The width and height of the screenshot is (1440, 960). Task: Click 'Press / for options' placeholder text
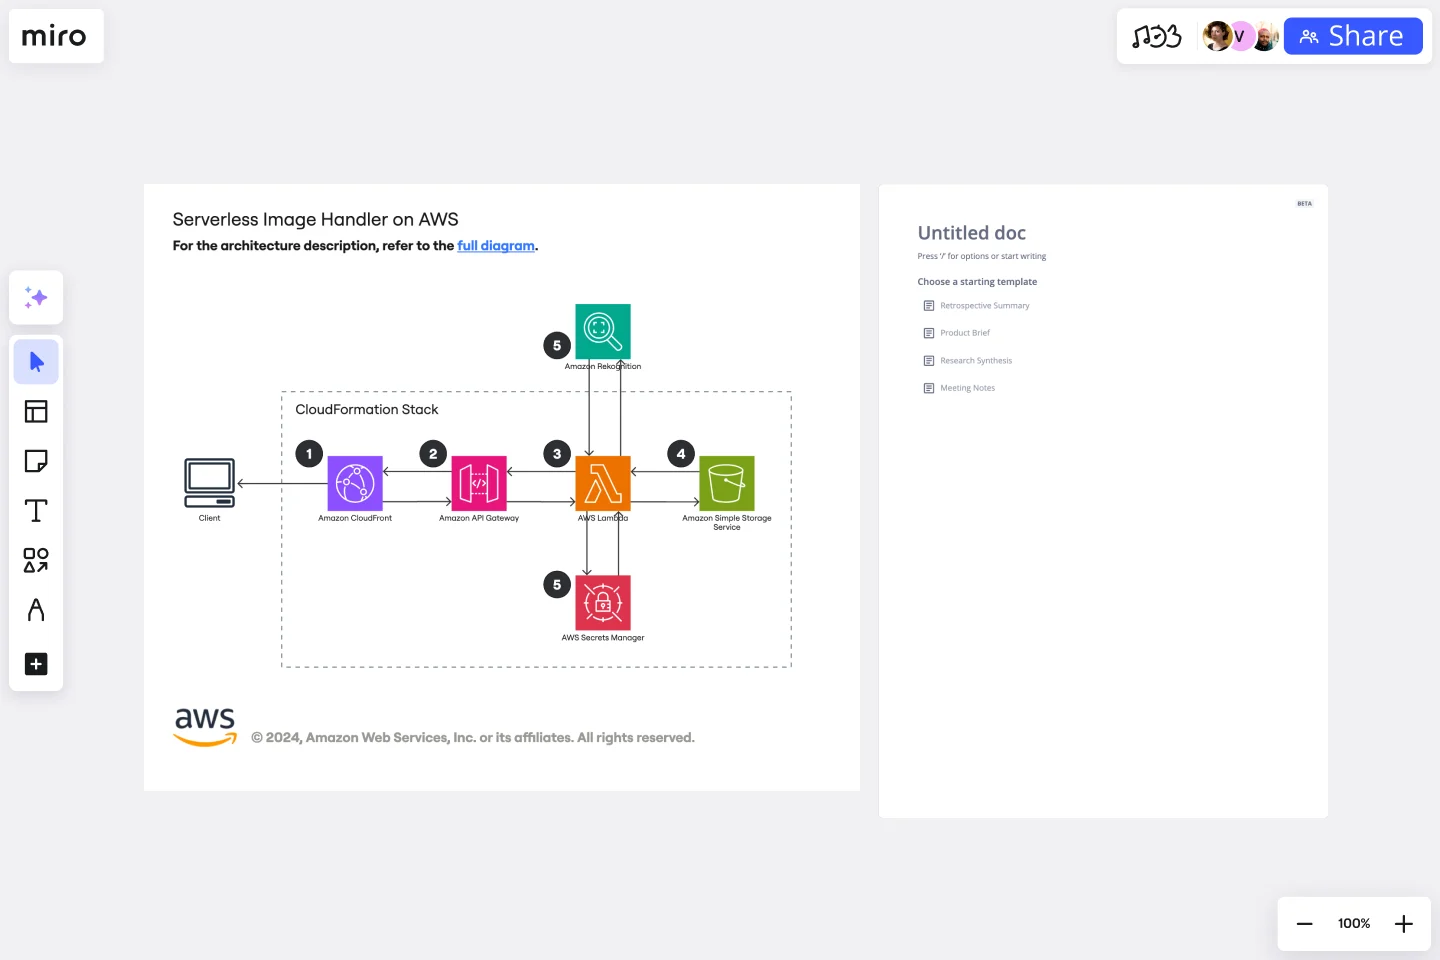coord(982,256)
